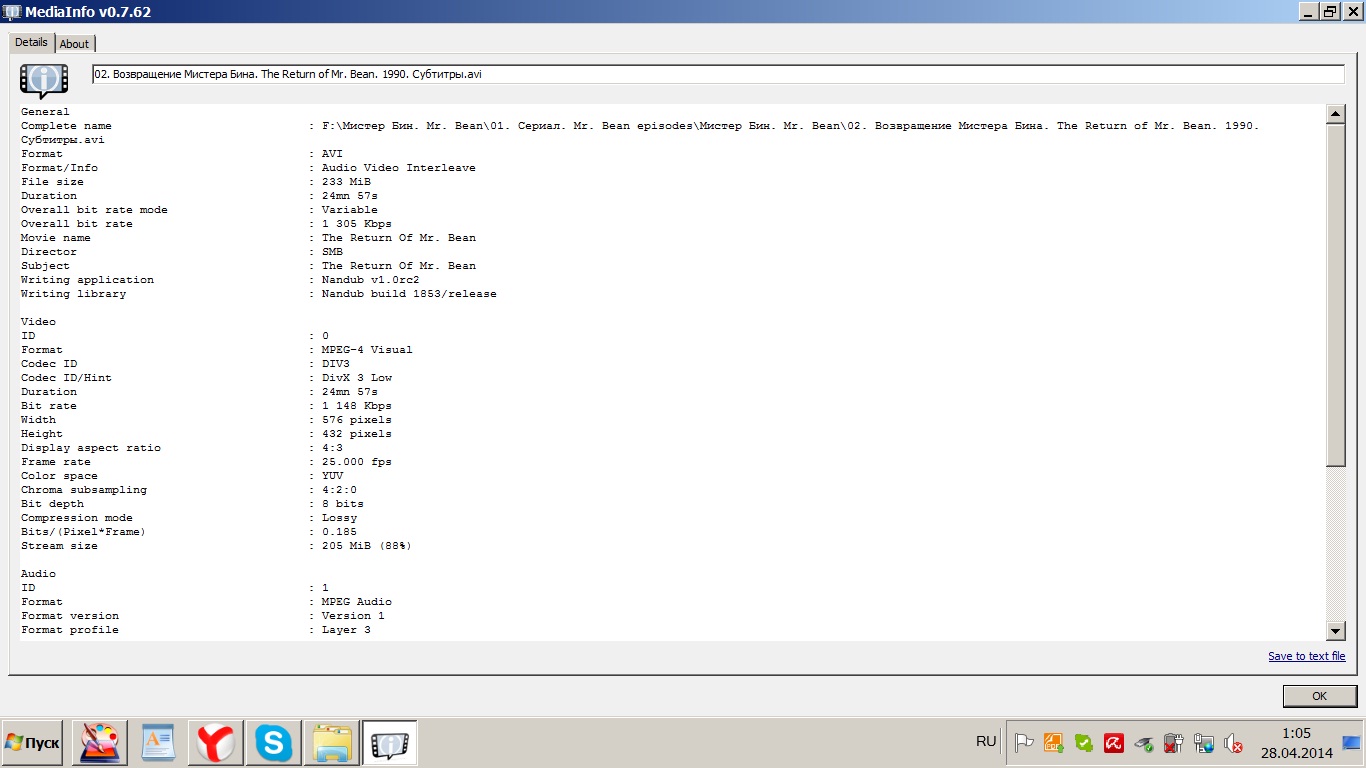Open the orange PDF tray icon
1366x768 pixels.
click(x=1054, y=743)
